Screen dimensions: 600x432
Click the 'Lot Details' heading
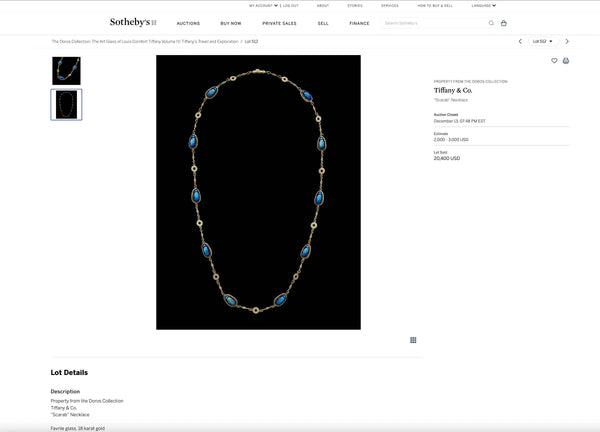pyautogui.click(x=69, y=373)
